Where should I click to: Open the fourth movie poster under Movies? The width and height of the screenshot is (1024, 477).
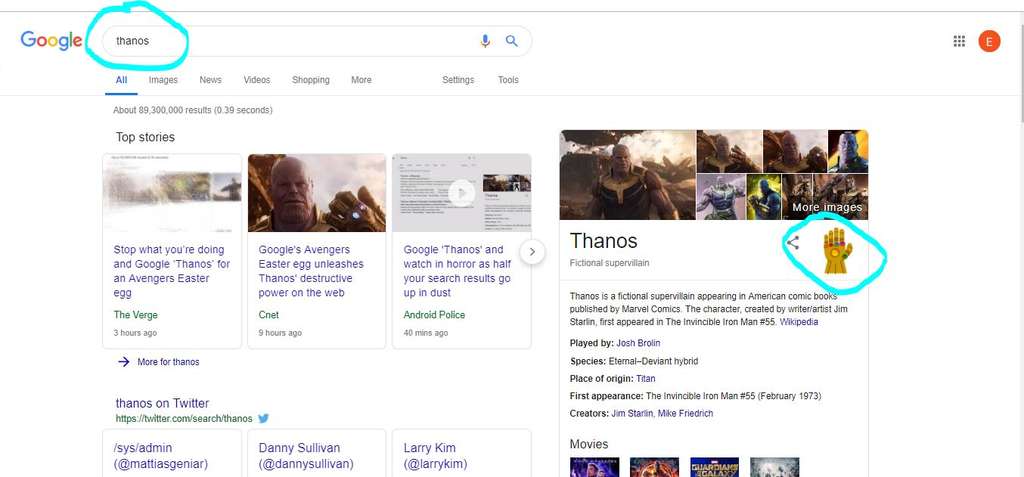point(775,467)
